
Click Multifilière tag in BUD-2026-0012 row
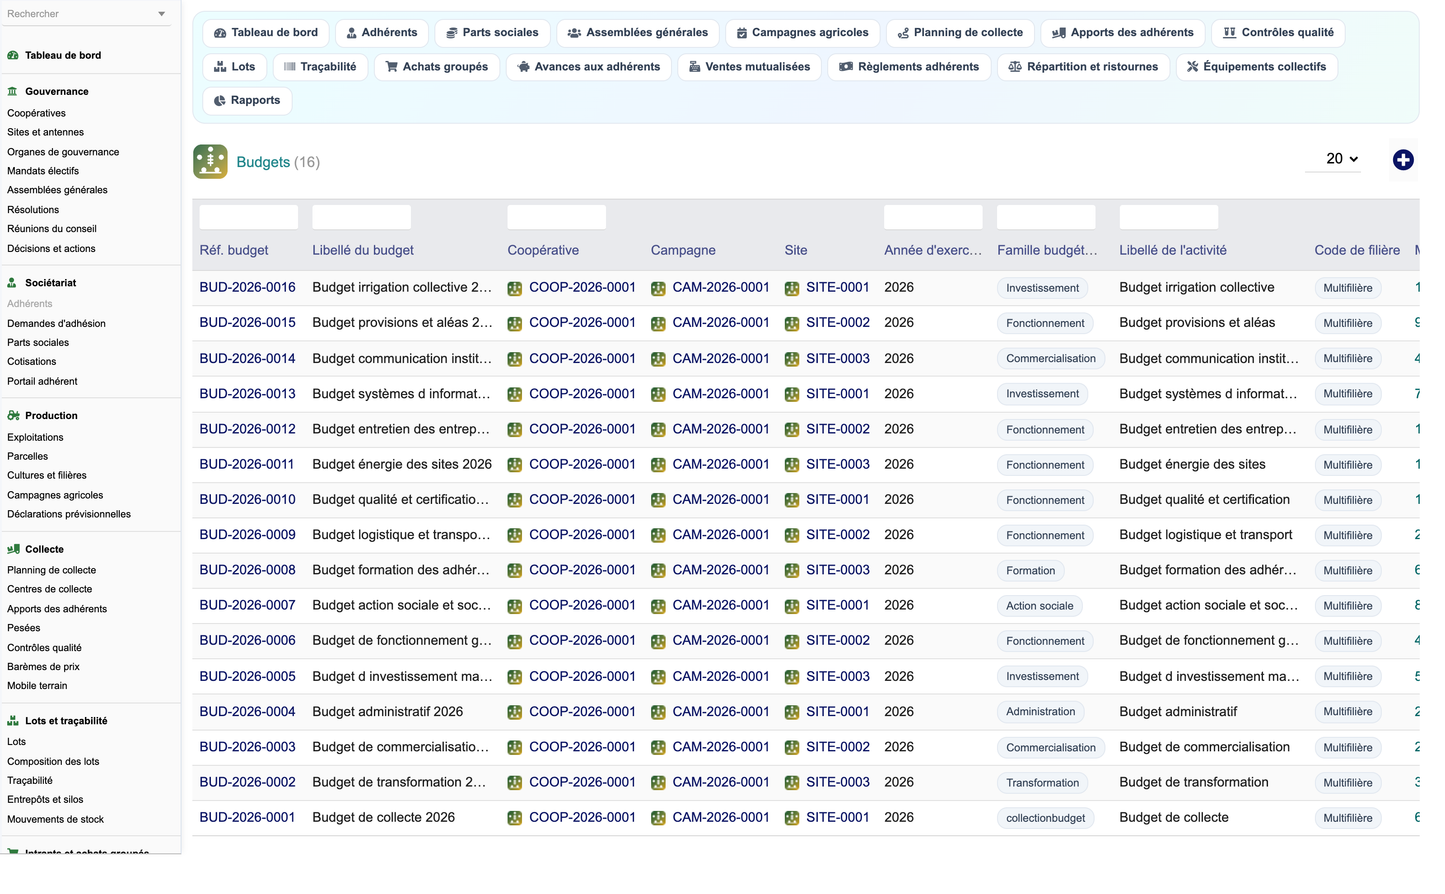coord(1347,430)
